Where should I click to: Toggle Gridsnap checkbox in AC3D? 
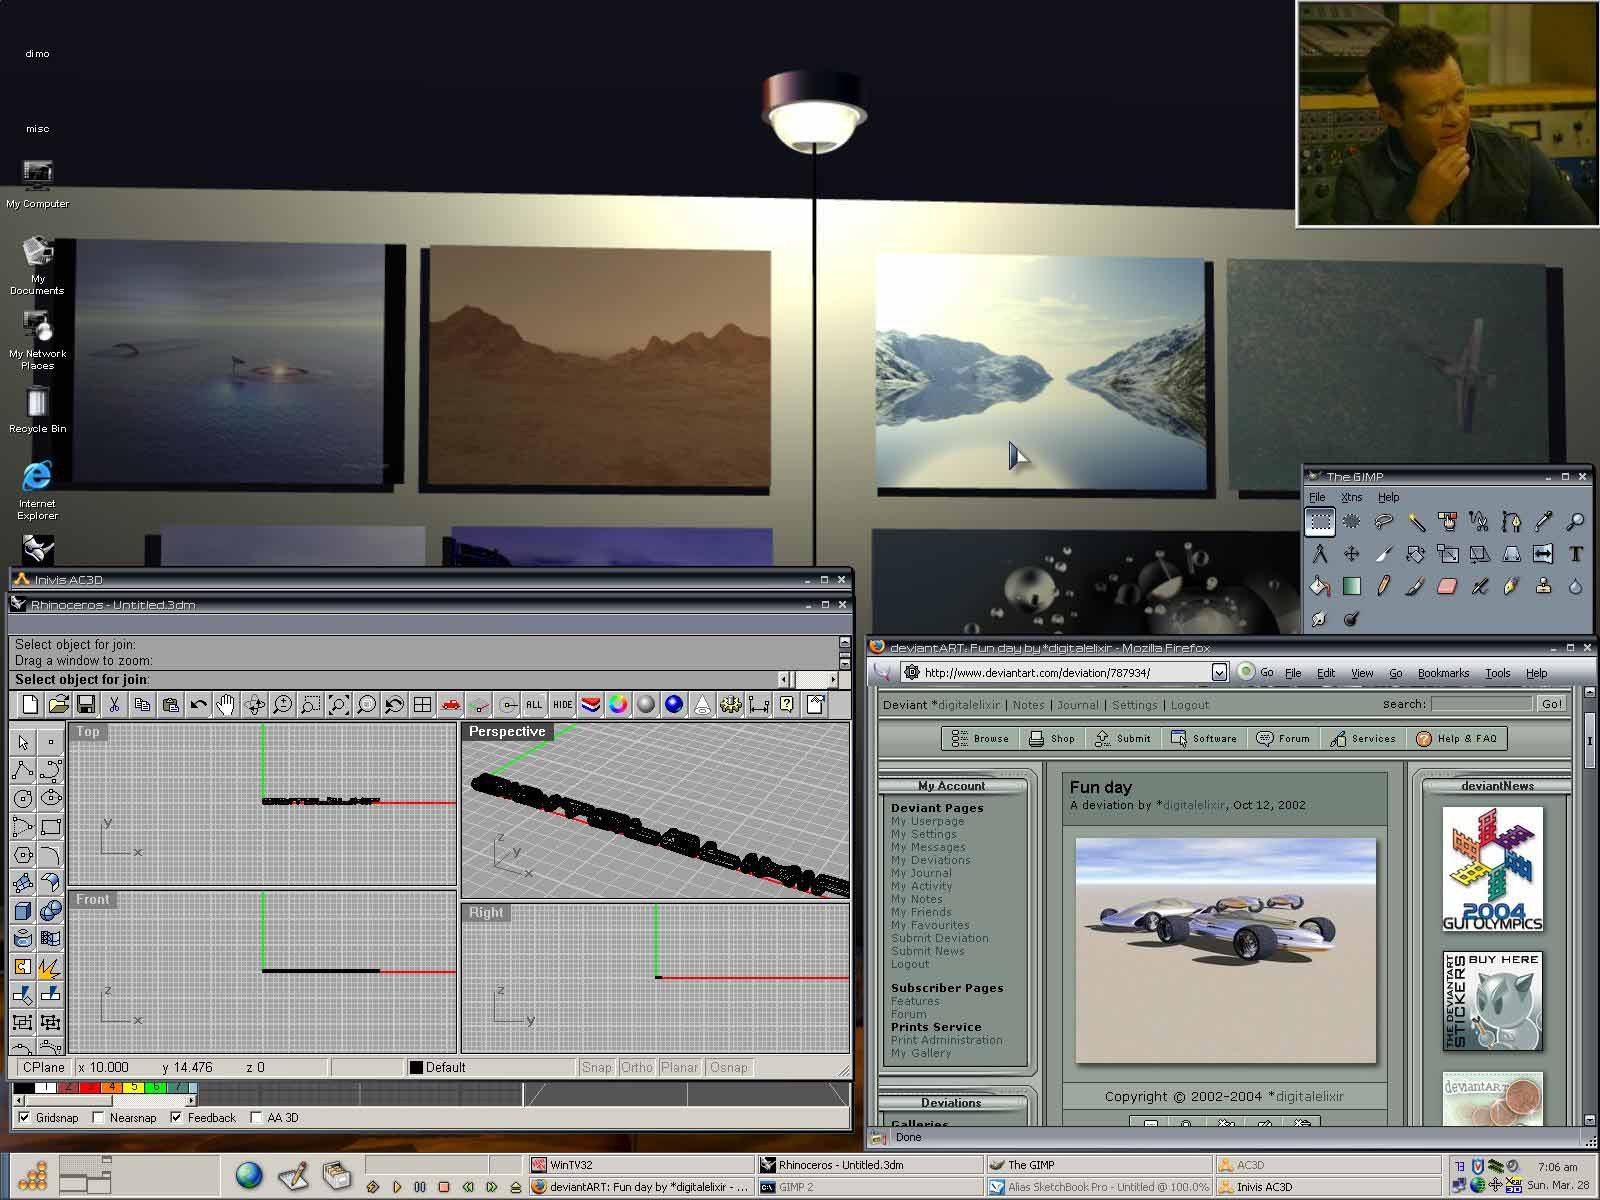(24, 1118)
